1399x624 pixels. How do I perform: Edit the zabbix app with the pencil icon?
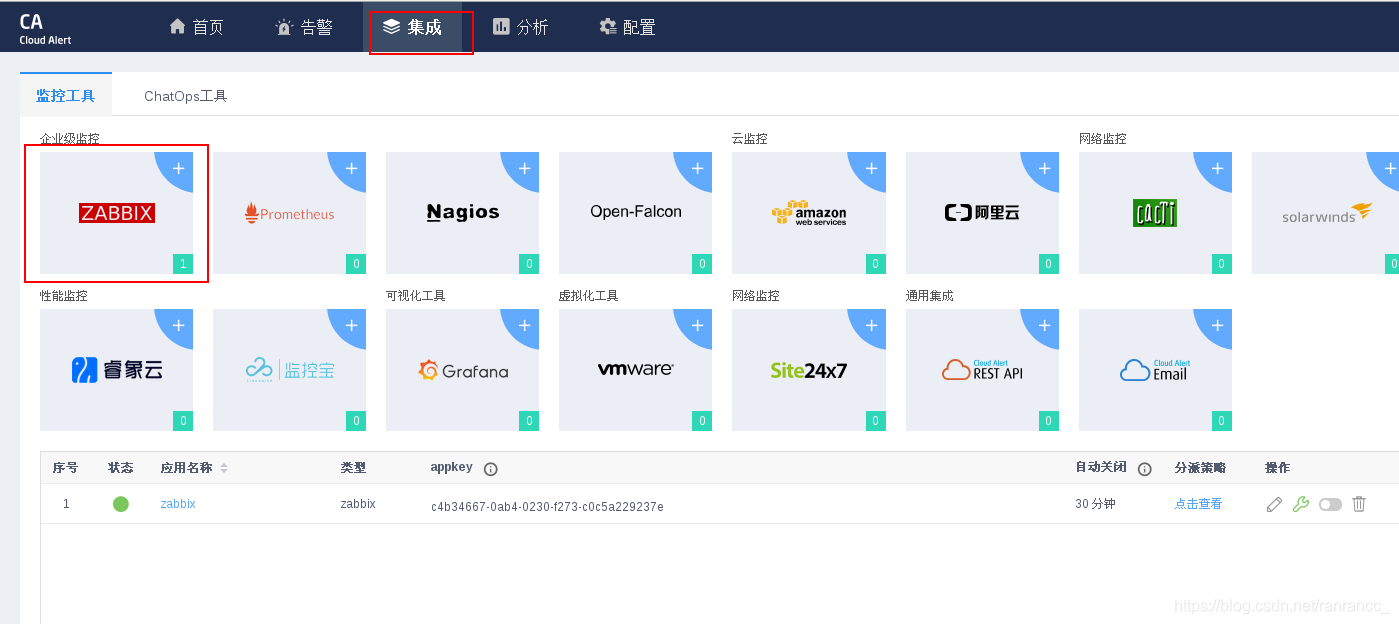pos(1274,503)
